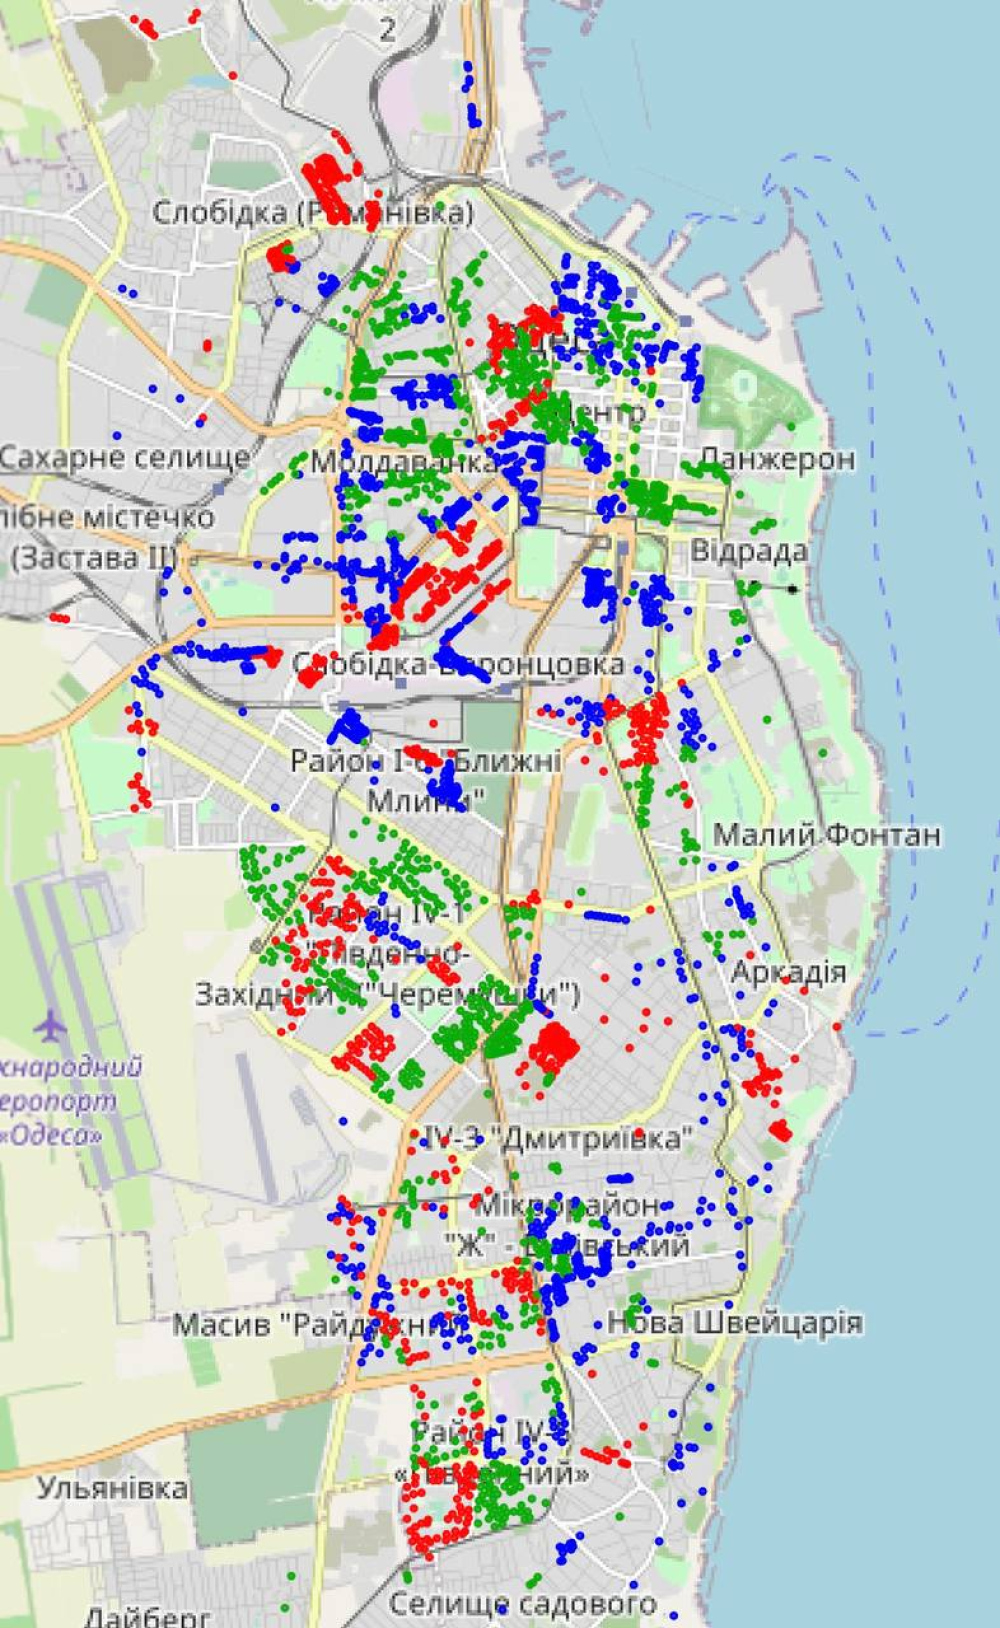Click the Нова Швейцарія label
Viewport: 1000px width, 1628px height.
click(x=735, y=1323)
